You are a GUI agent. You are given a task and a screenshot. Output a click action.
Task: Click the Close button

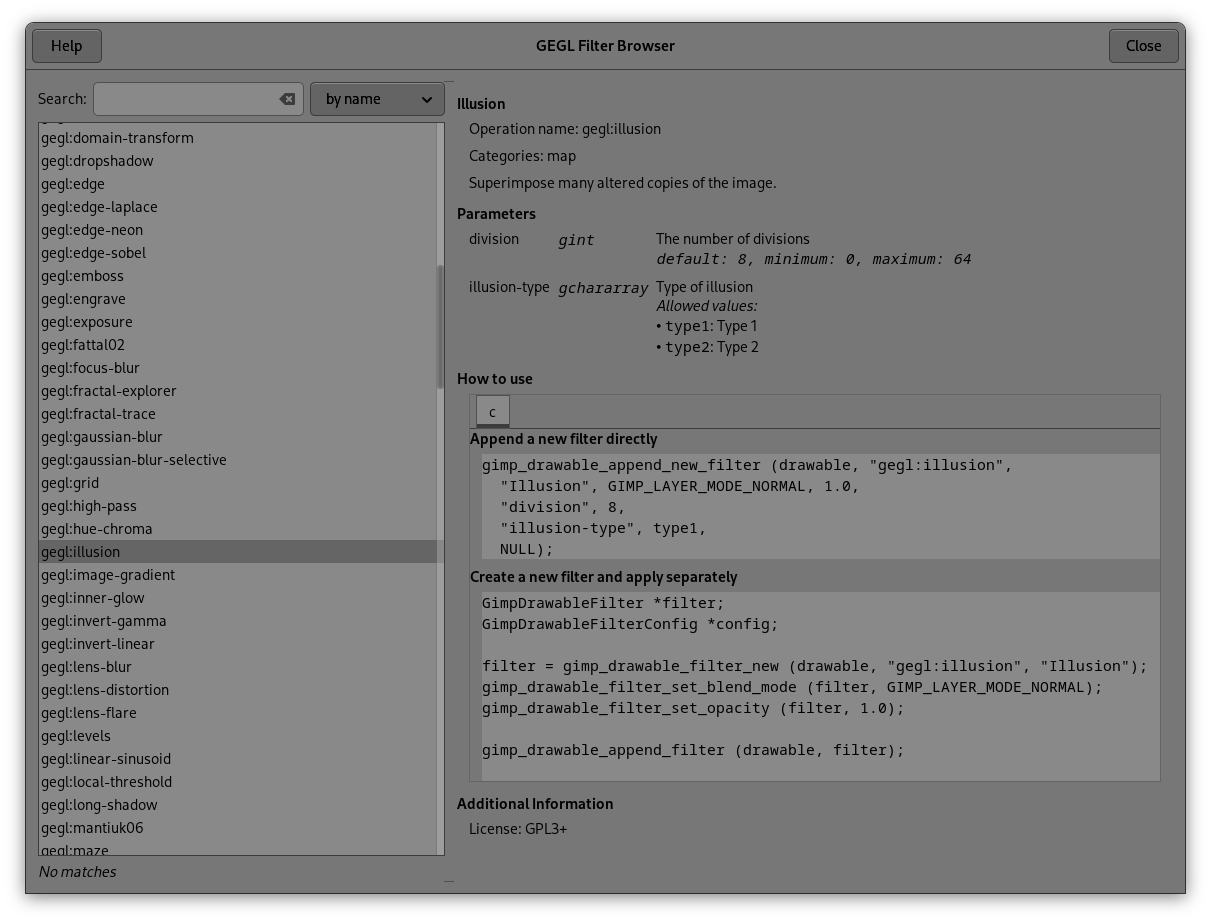click(1143, 45)
